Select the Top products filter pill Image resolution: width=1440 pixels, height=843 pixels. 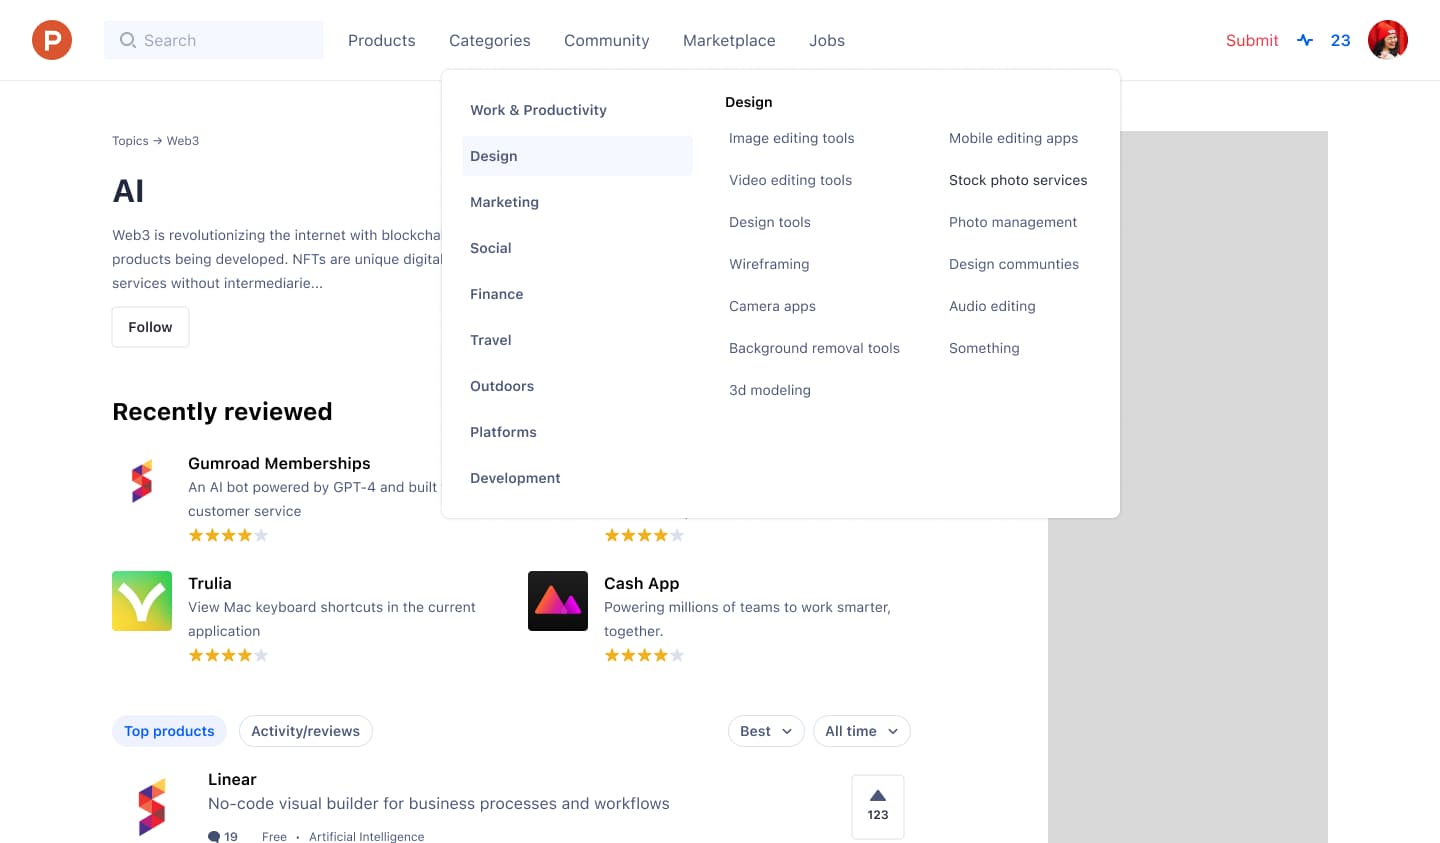(169, 731)
